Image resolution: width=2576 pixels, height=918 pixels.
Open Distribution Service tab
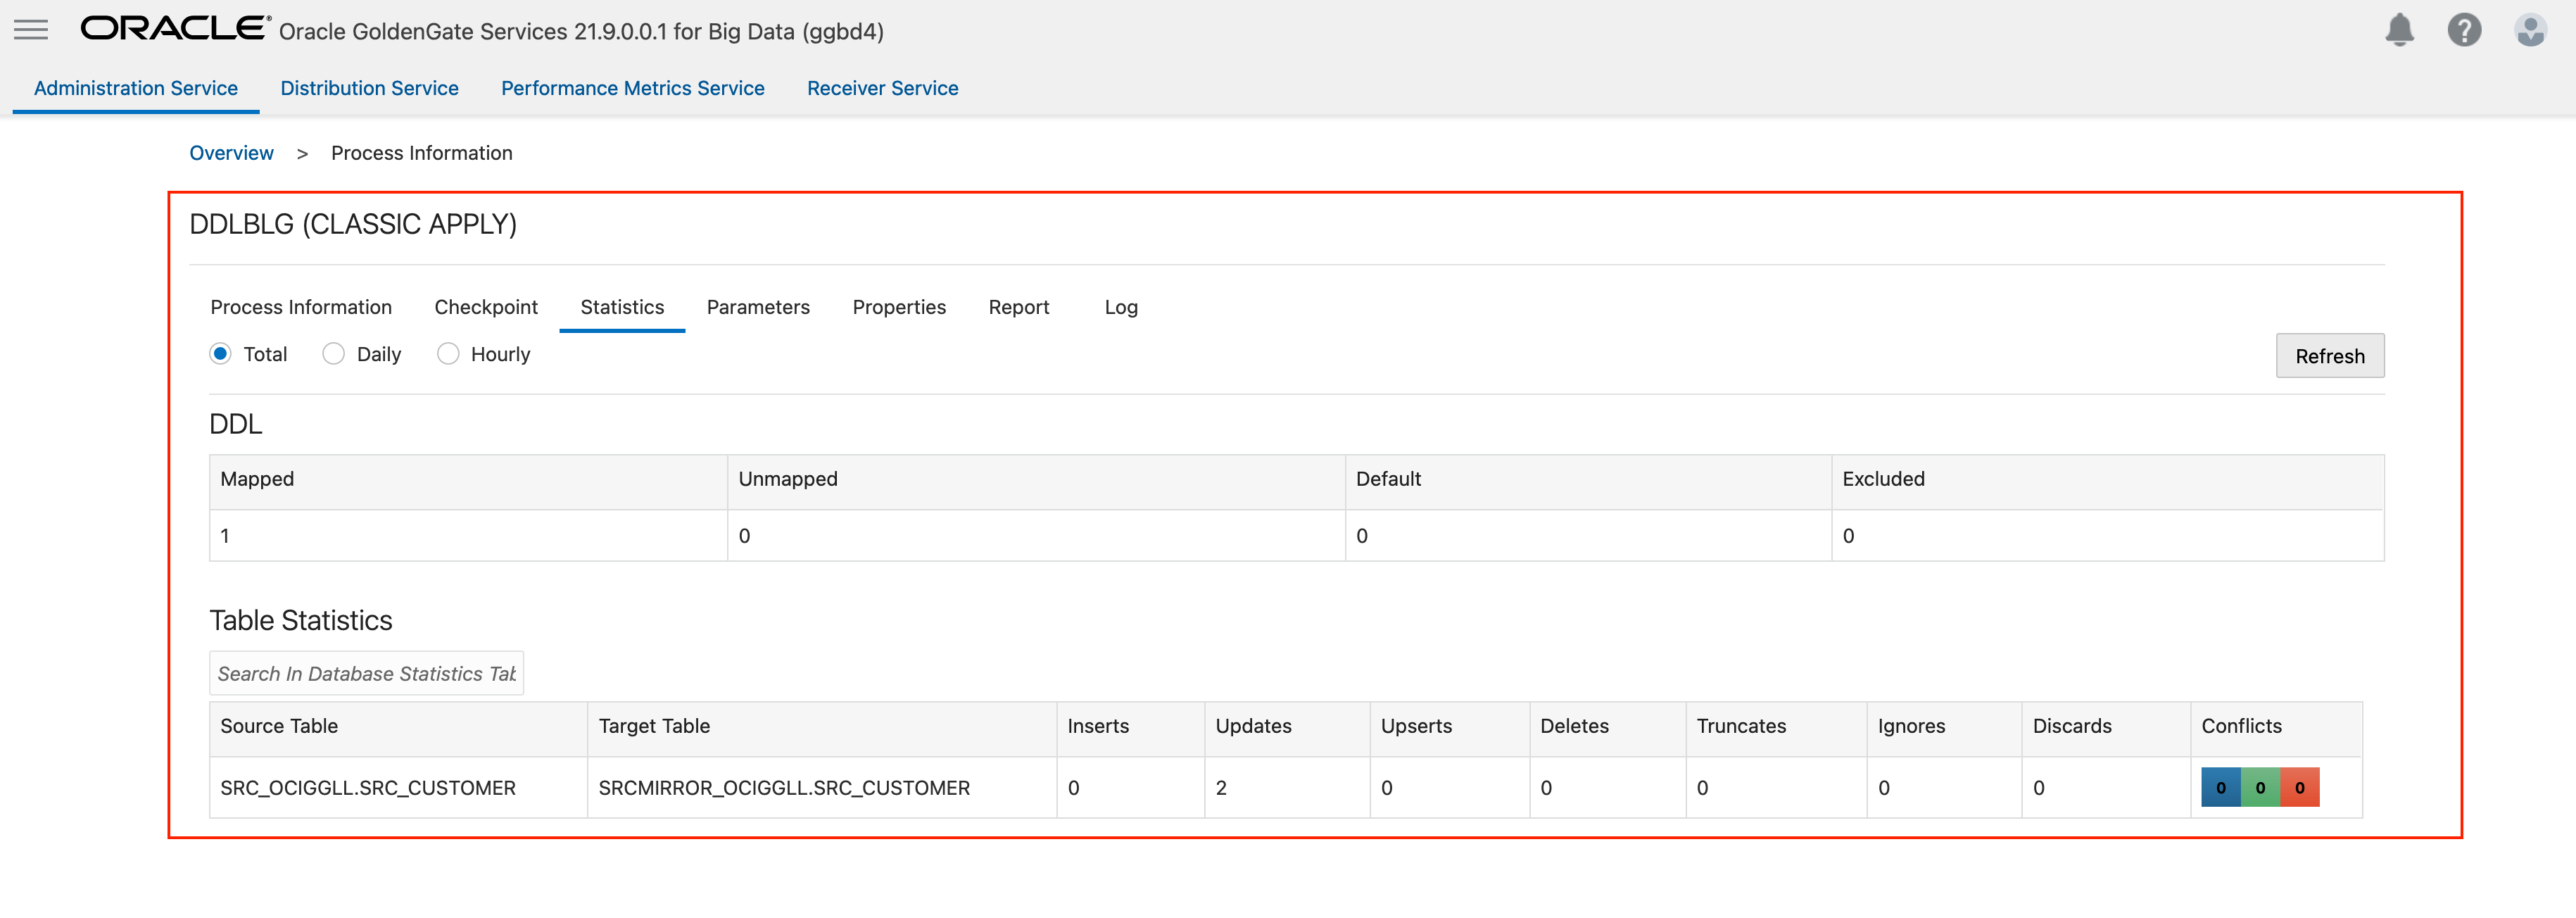coord(369,88)
